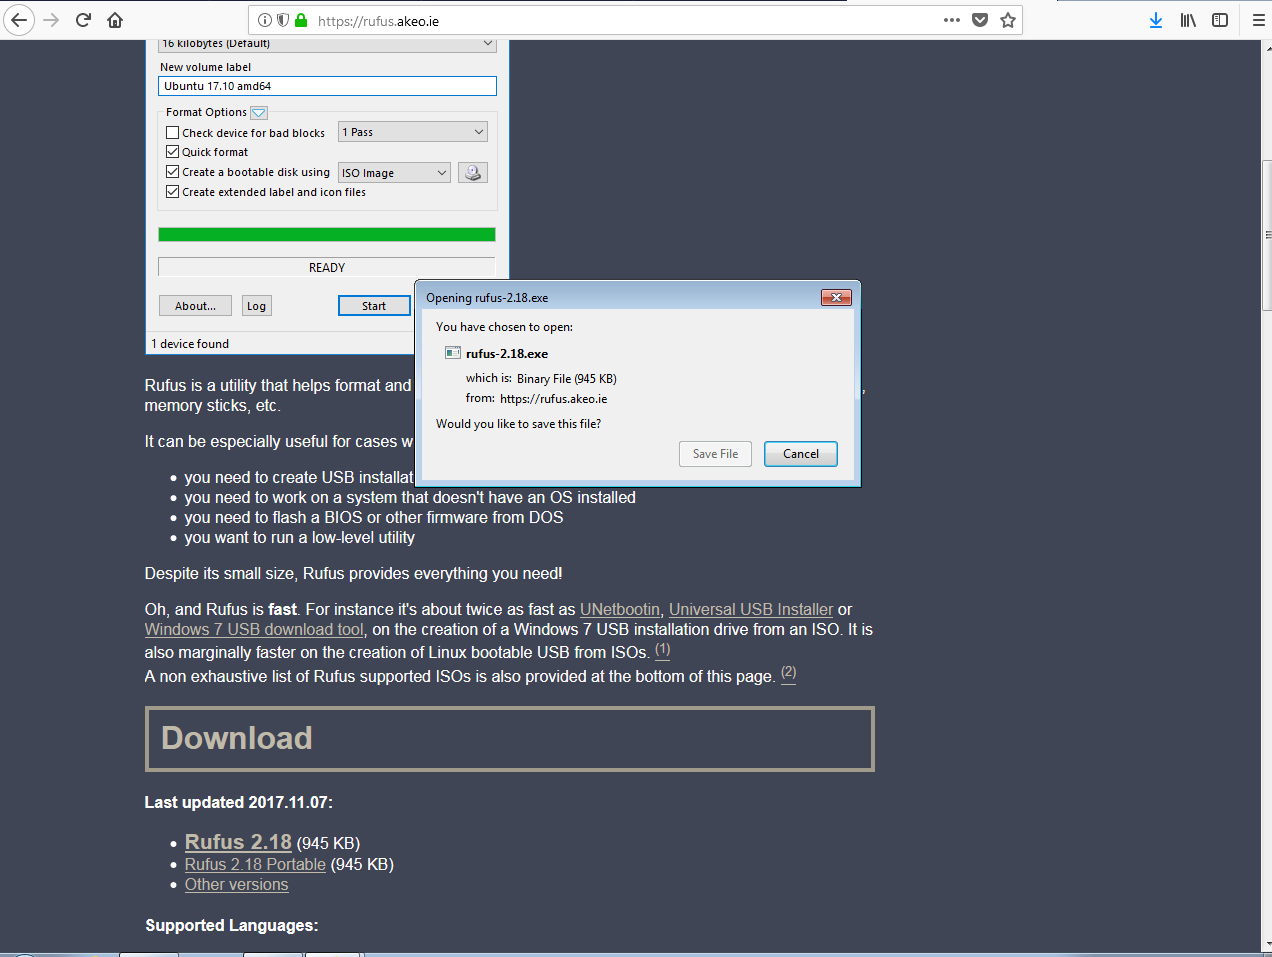Click 'Would you like to save this file?' text
Viewport: 1272px width, 957px height.
[518, 424]
